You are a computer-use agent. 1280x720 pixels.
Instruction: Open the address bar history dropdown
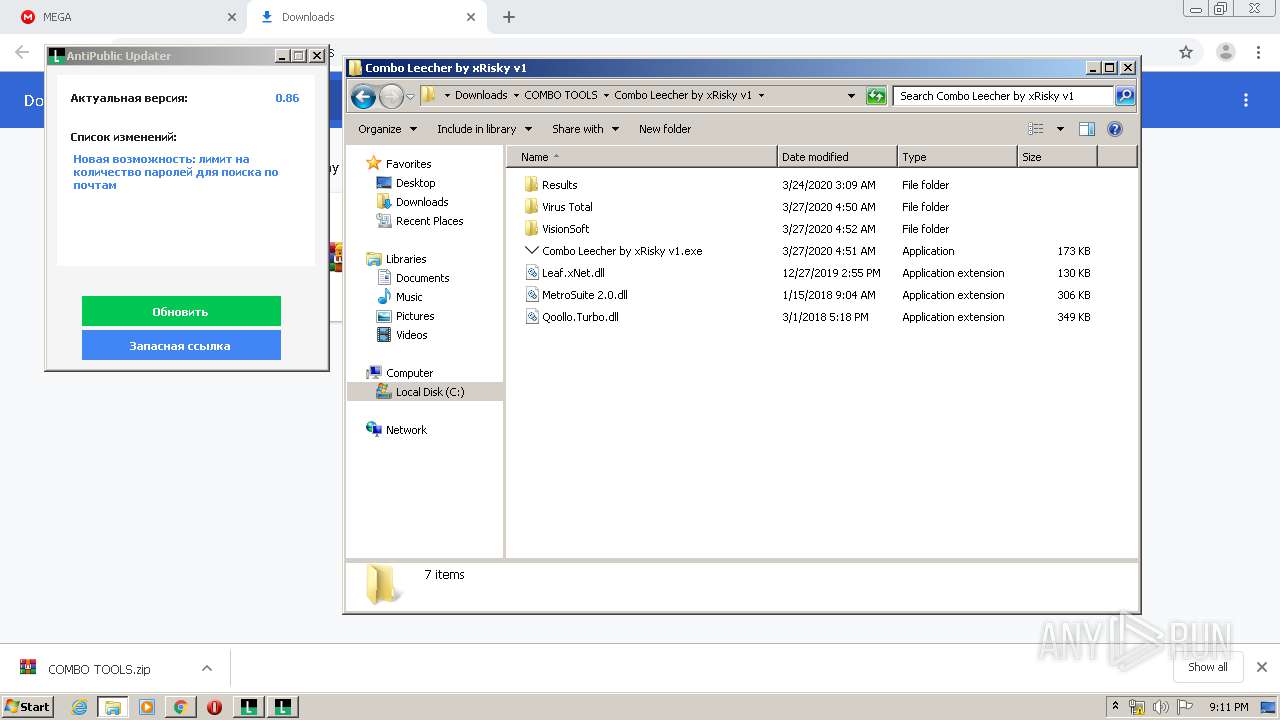(851, 96)
